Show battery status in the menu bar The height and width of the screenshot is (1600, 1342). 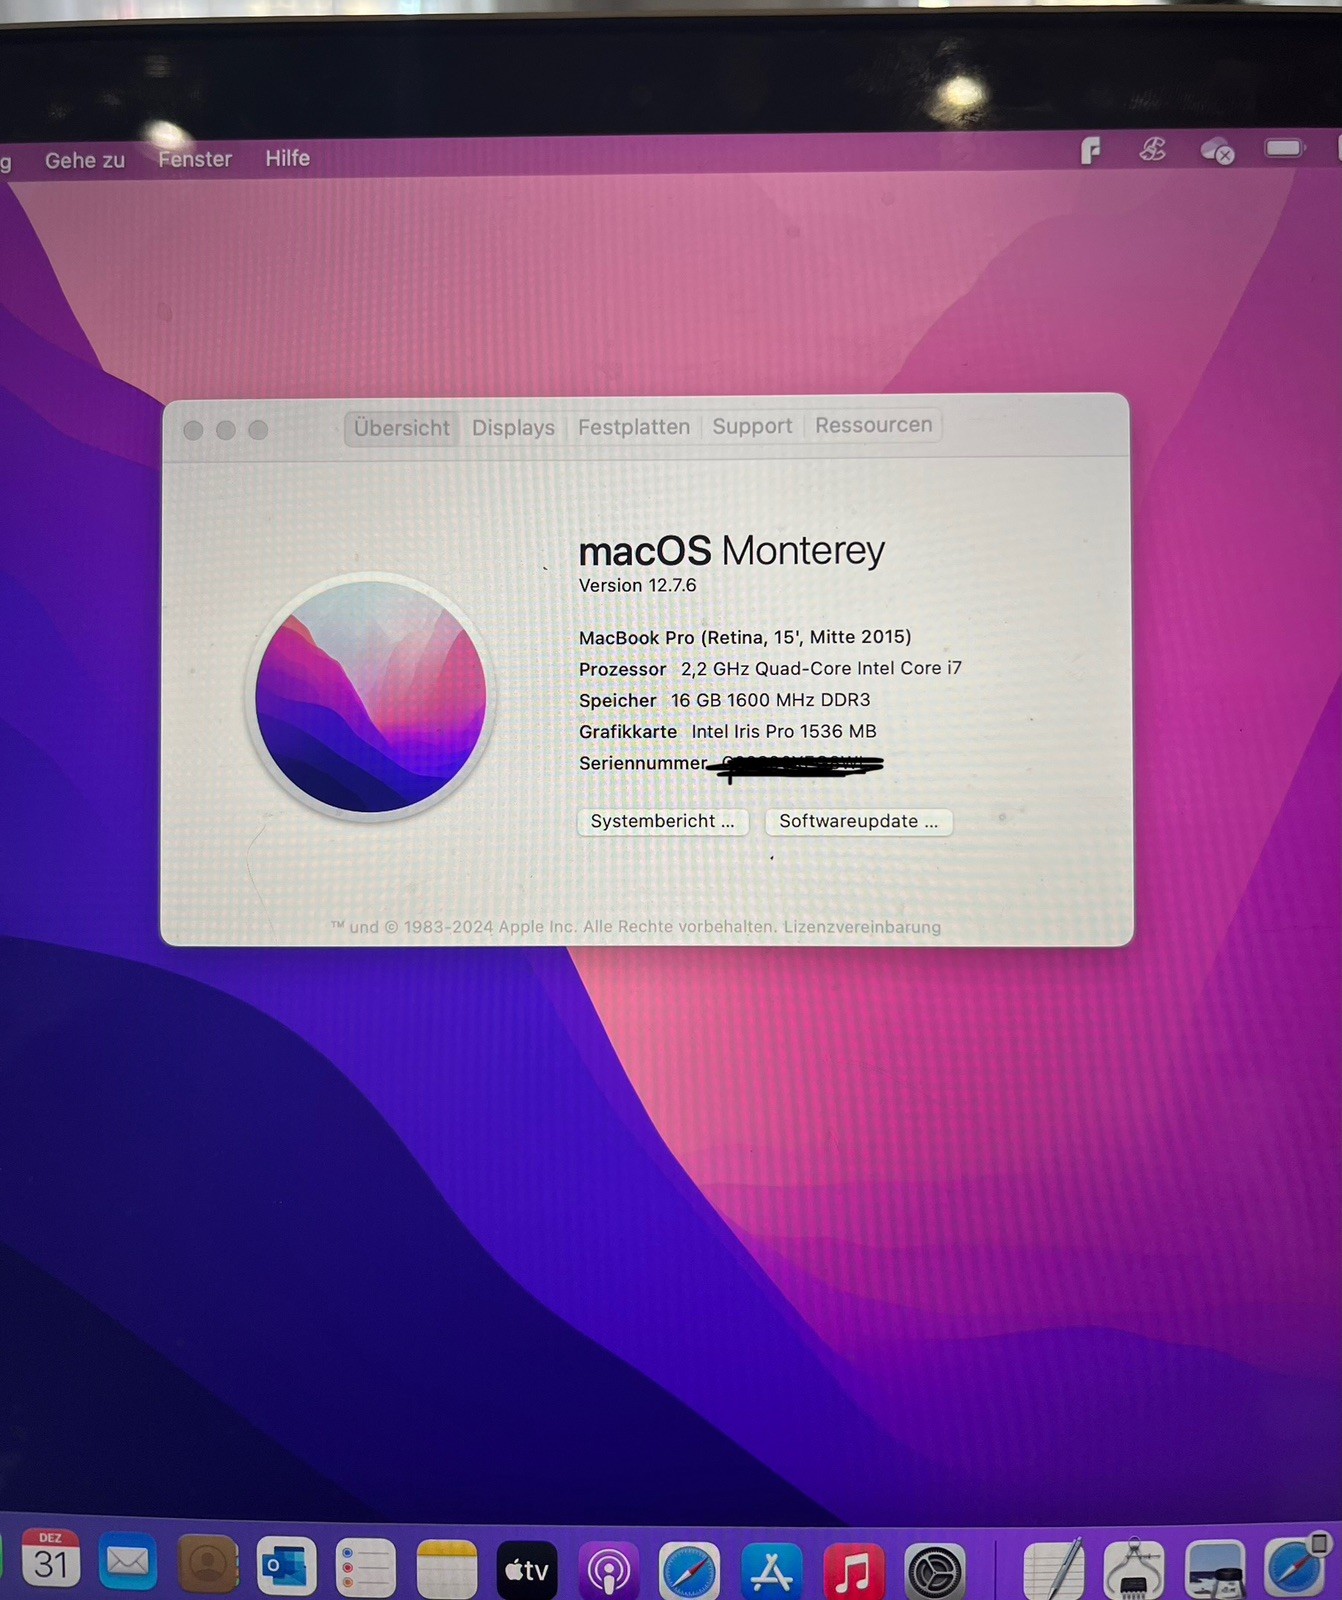[1285, 148]
